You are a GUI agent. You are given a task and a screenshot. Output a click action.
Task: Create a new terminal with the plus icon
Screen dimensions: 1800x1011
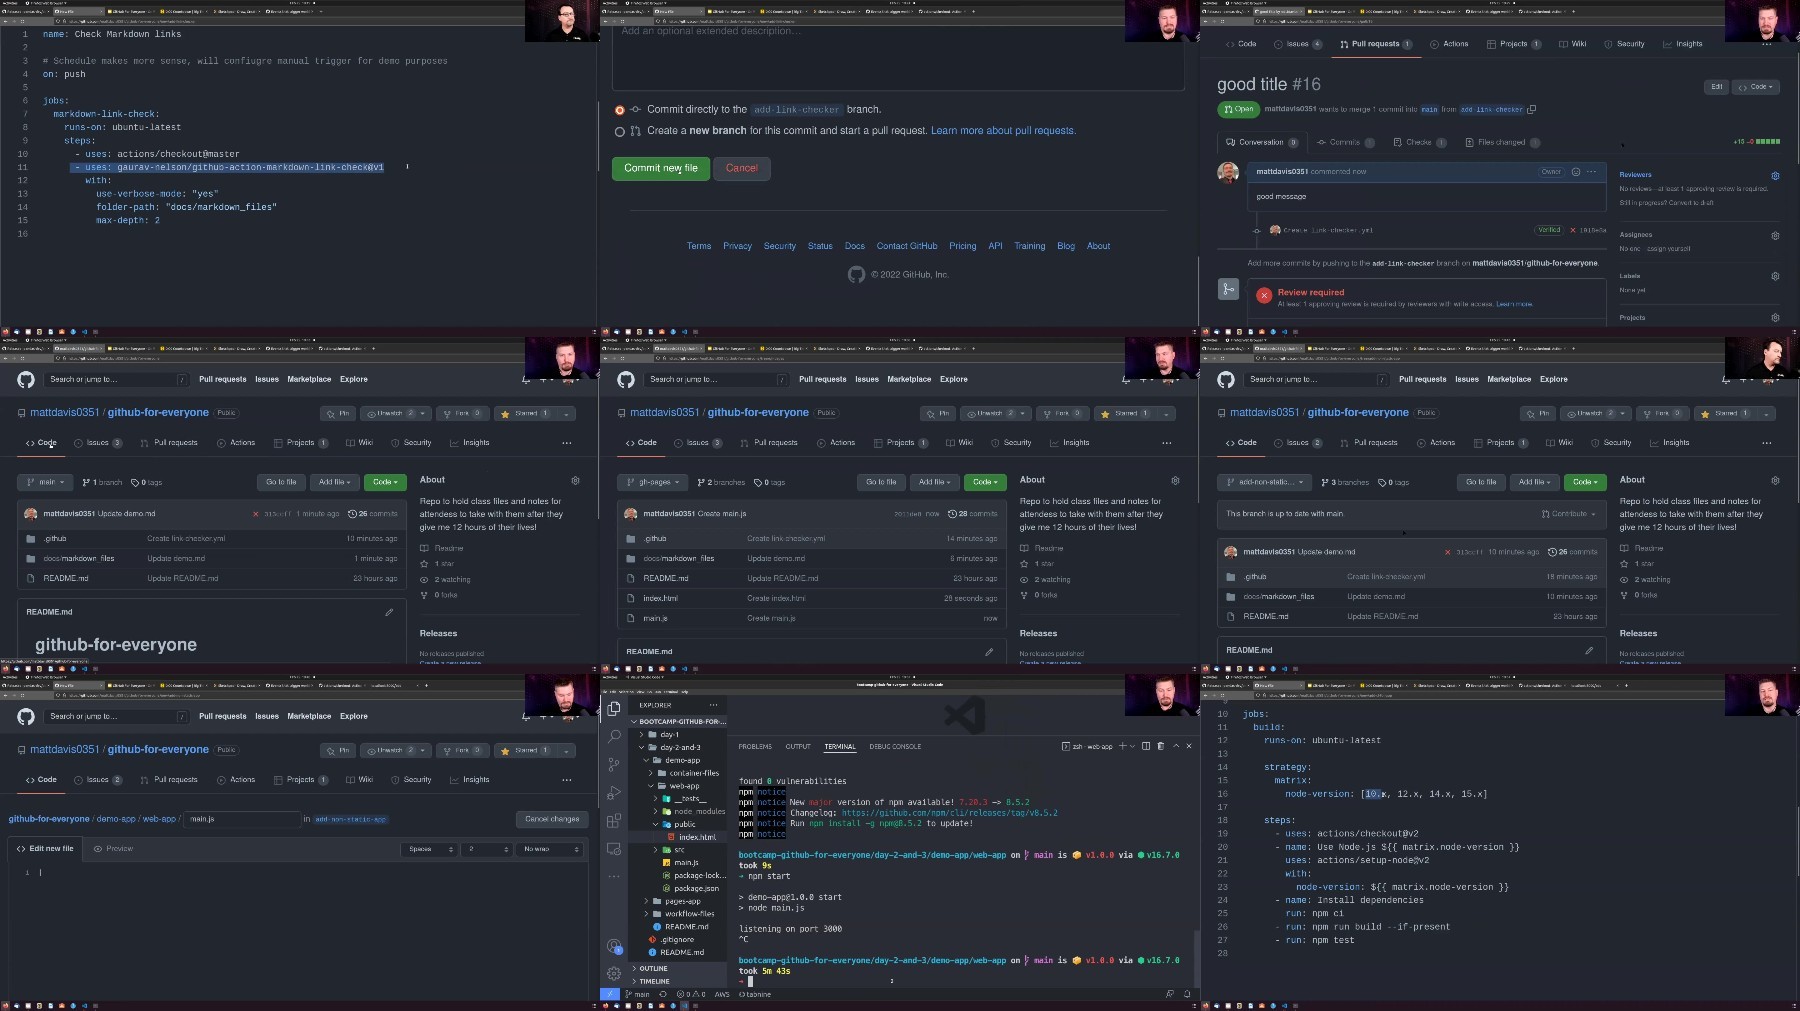click(1122, 746)
